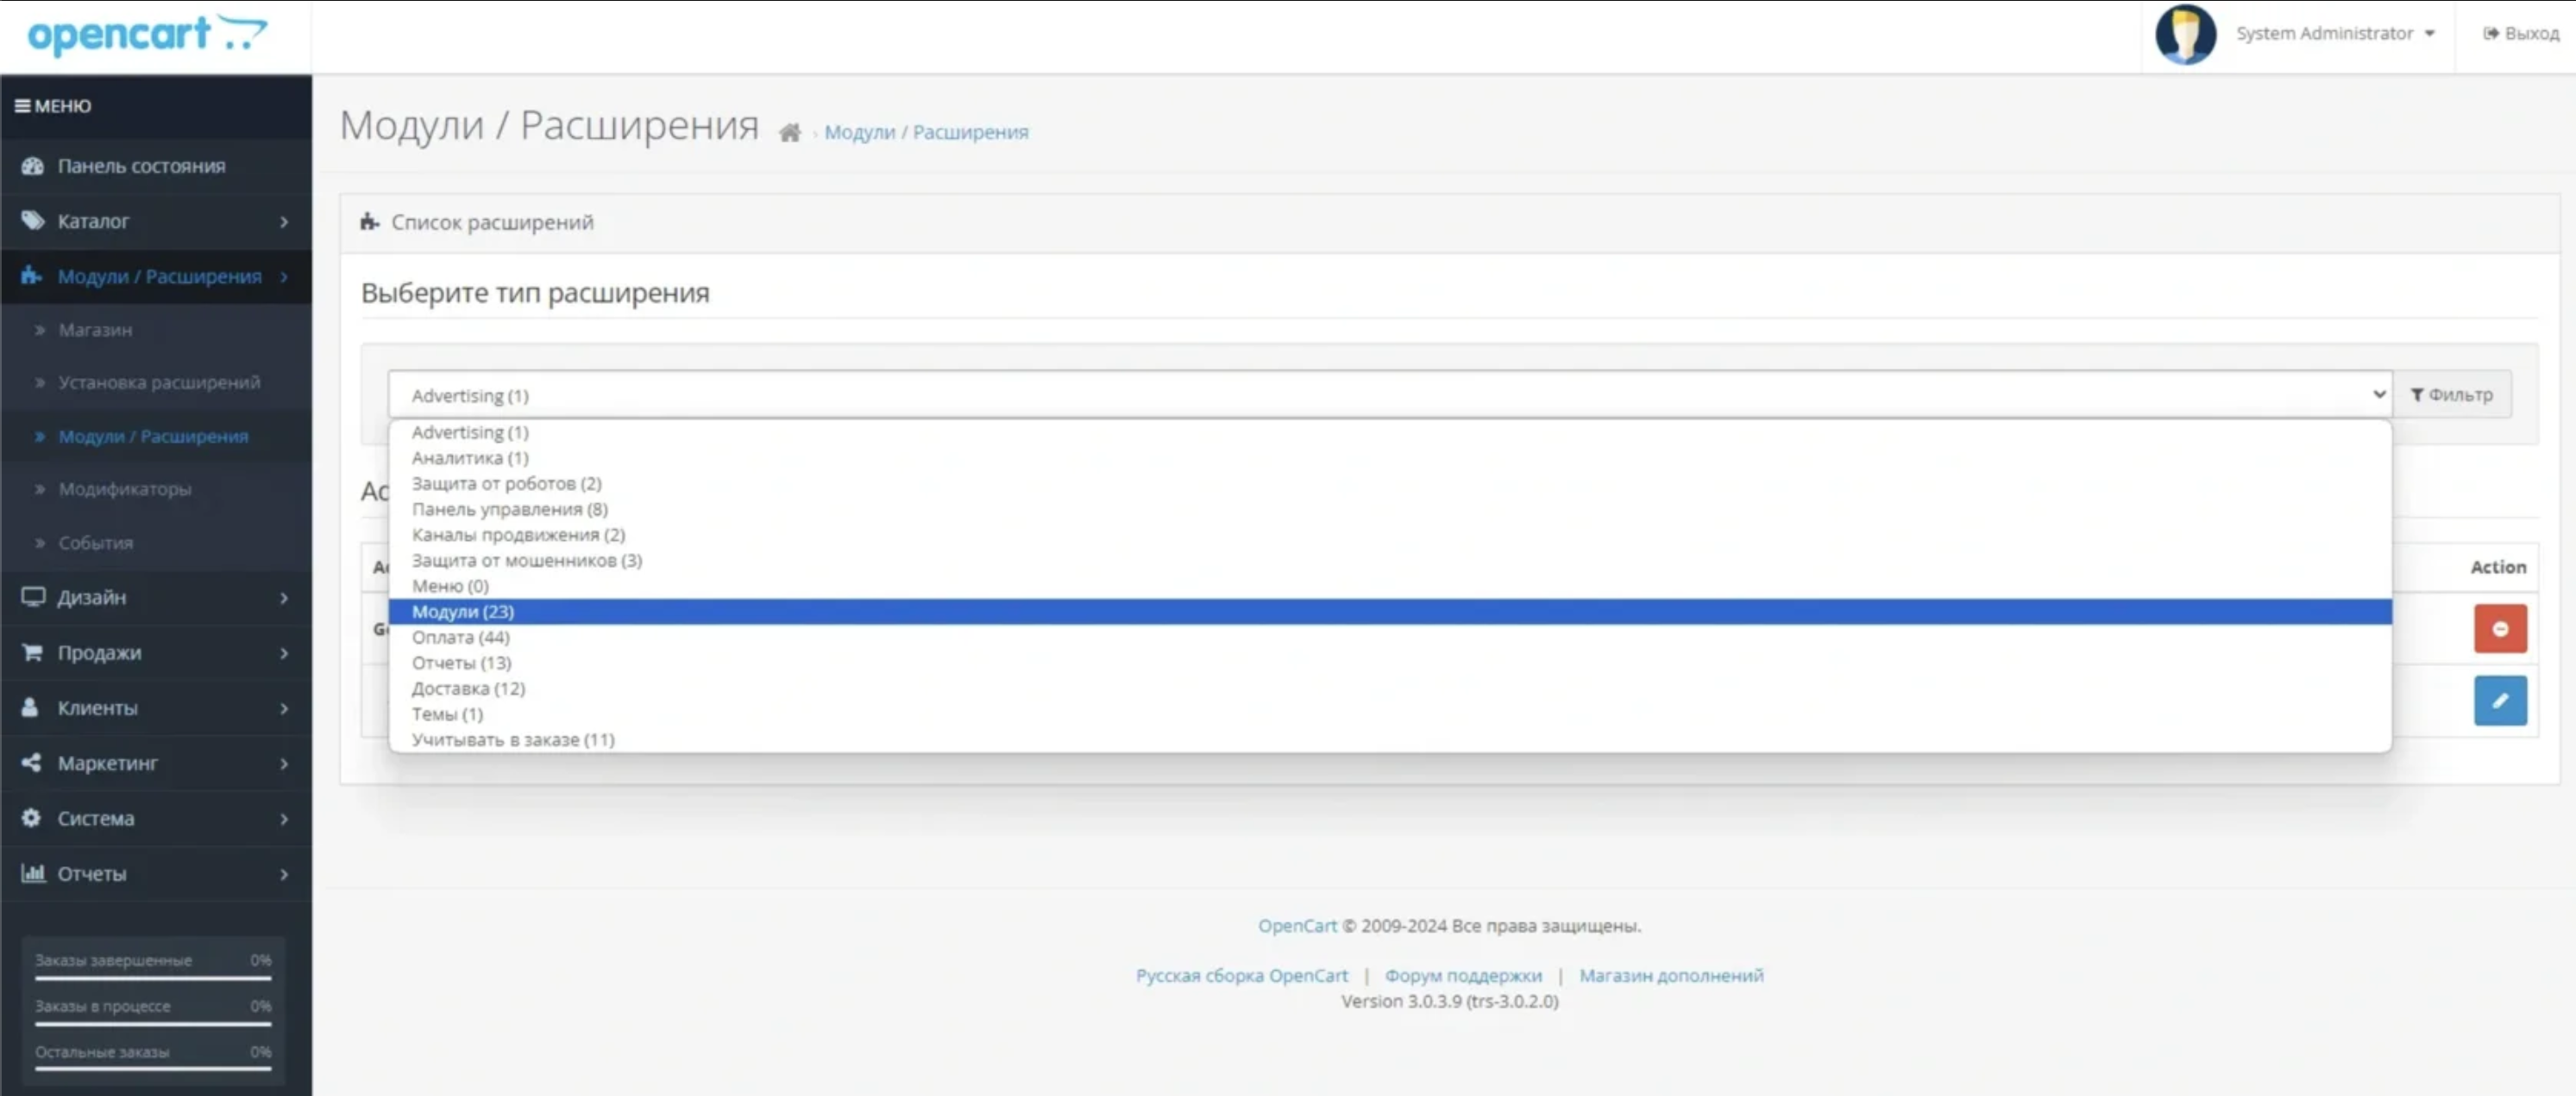Click the Продажи shopping cart icon
This screenshot has width=2576, height=1096.
click(x=32, y=652)
